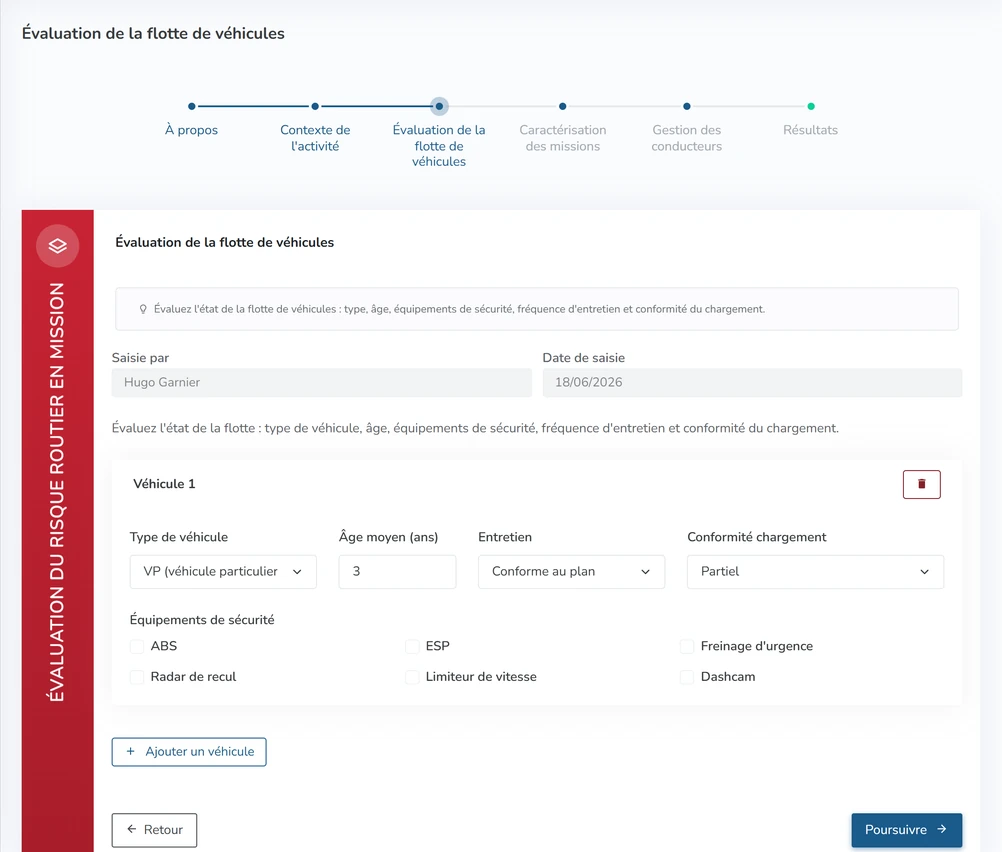Check the Dashcam equipment option
This screenshot has width=1002, height=852.
coord(687,677)
